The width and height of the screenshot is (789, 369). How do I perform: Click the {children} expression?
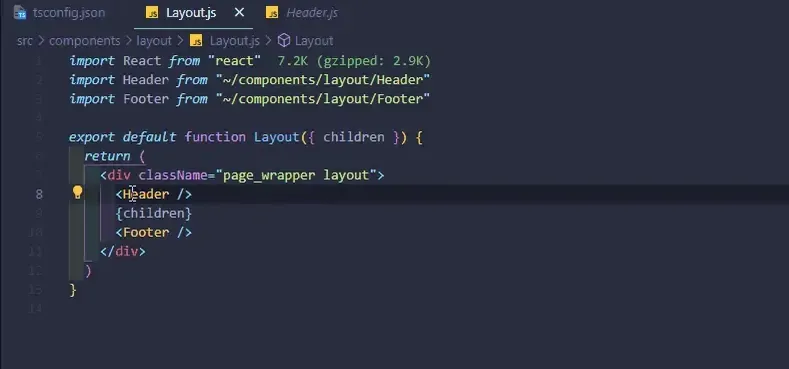[x=153, y=213]
